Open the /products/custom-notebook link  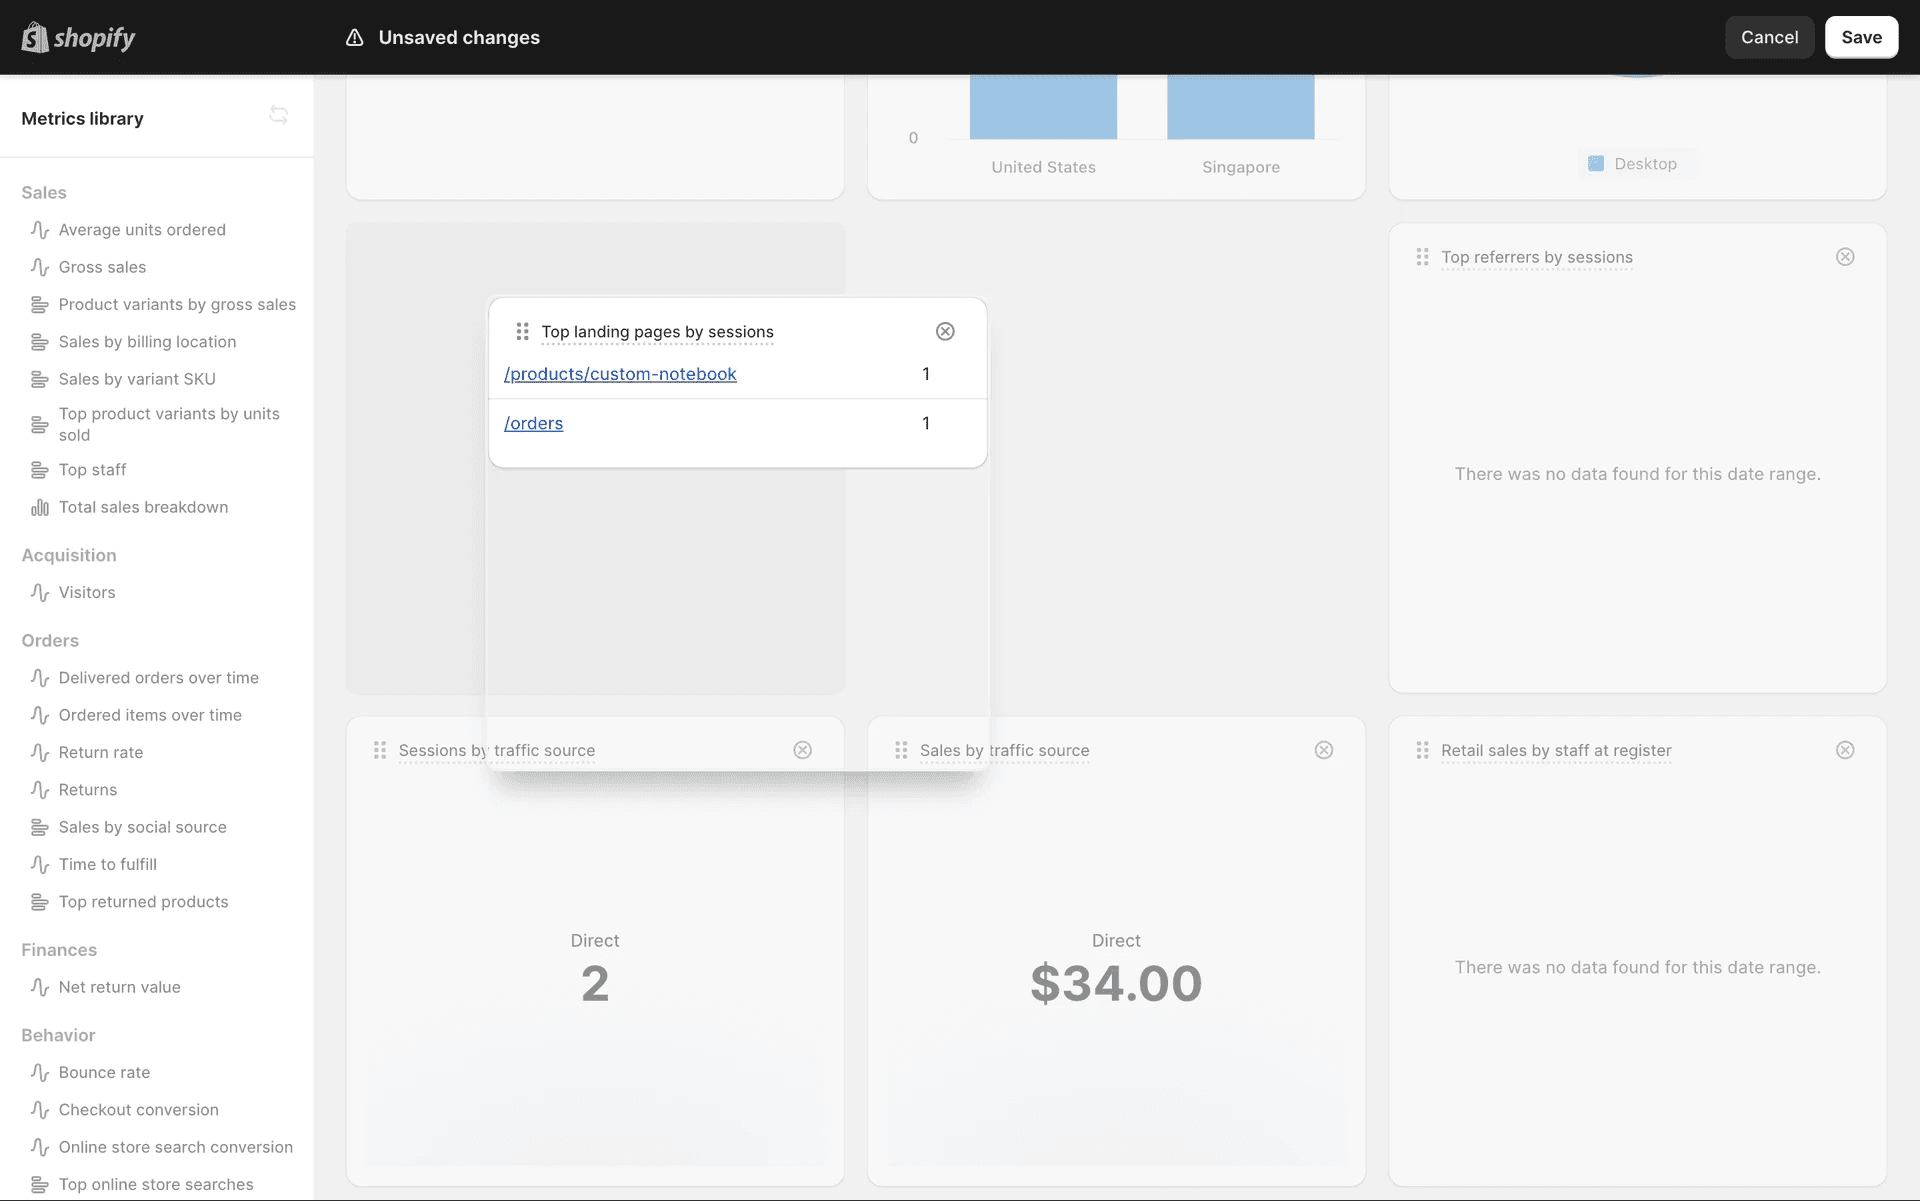[620, 374]
